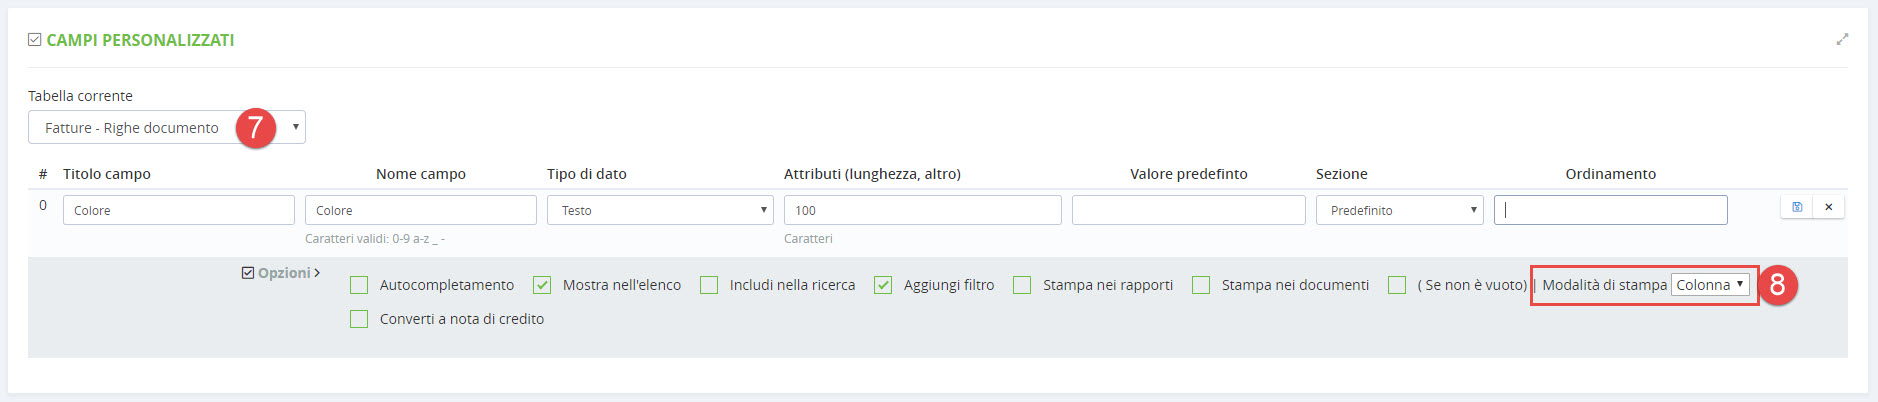
Task: Click the Titolo campo input field
Action: pos(179,210)
